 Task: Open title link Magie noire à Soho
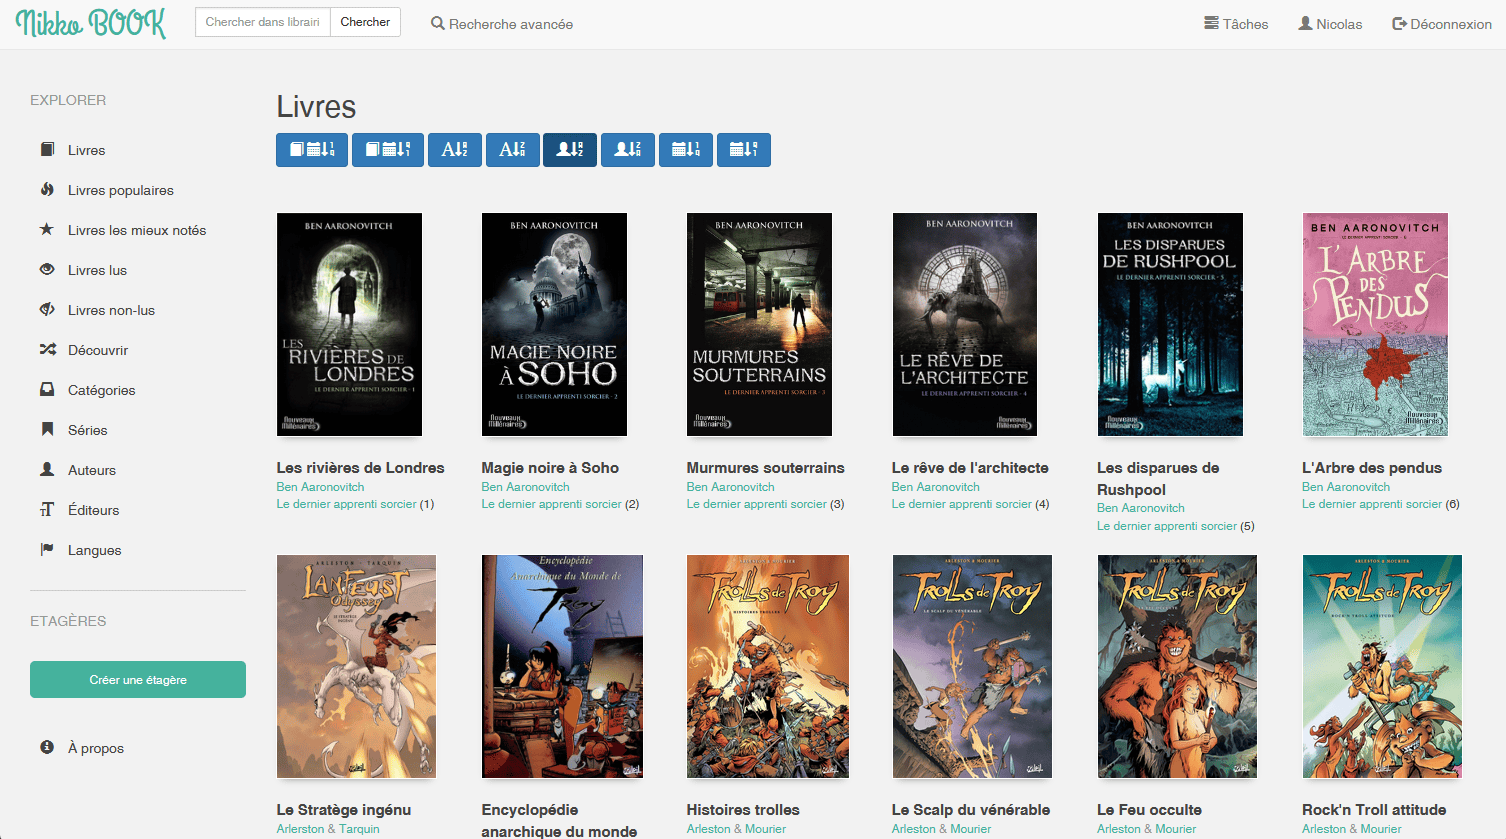tap(550, 468)
